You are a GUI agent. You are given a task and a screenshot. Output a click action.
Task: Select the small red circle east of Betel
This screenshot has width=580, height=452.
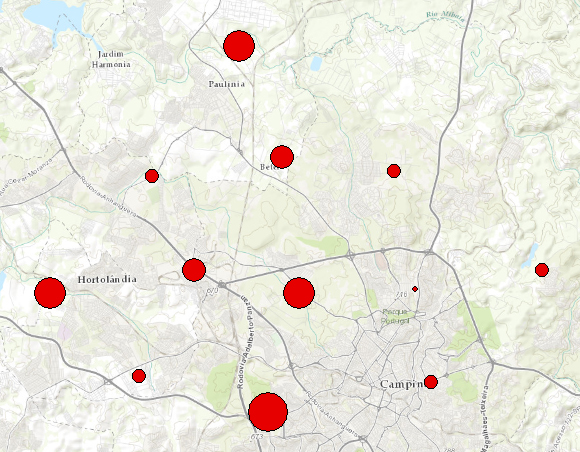click(x=394, y=171)
